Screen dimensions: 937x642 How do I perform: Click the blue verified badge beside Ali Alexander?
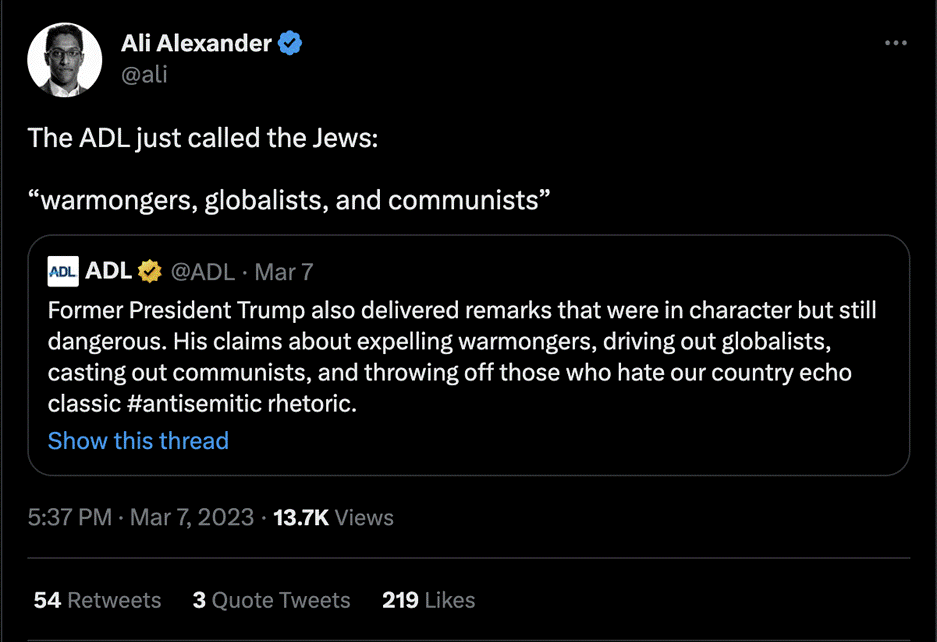point(290,43)
